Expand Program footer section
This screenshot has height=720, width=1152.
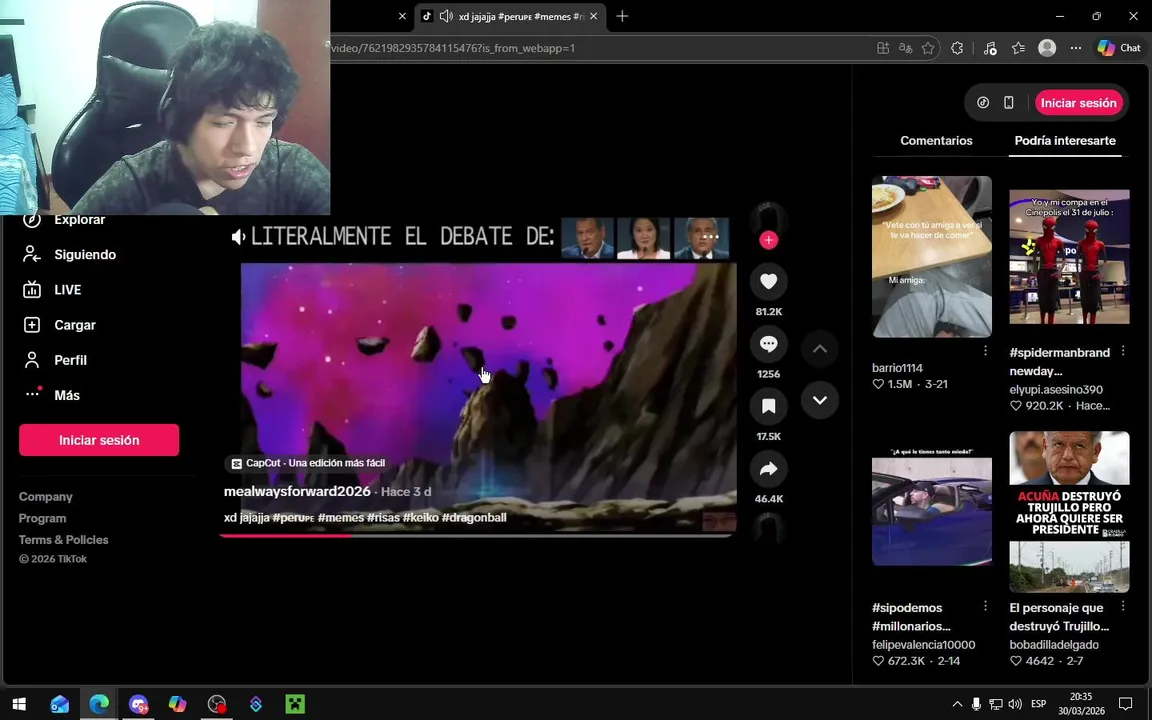click(43, 518)
